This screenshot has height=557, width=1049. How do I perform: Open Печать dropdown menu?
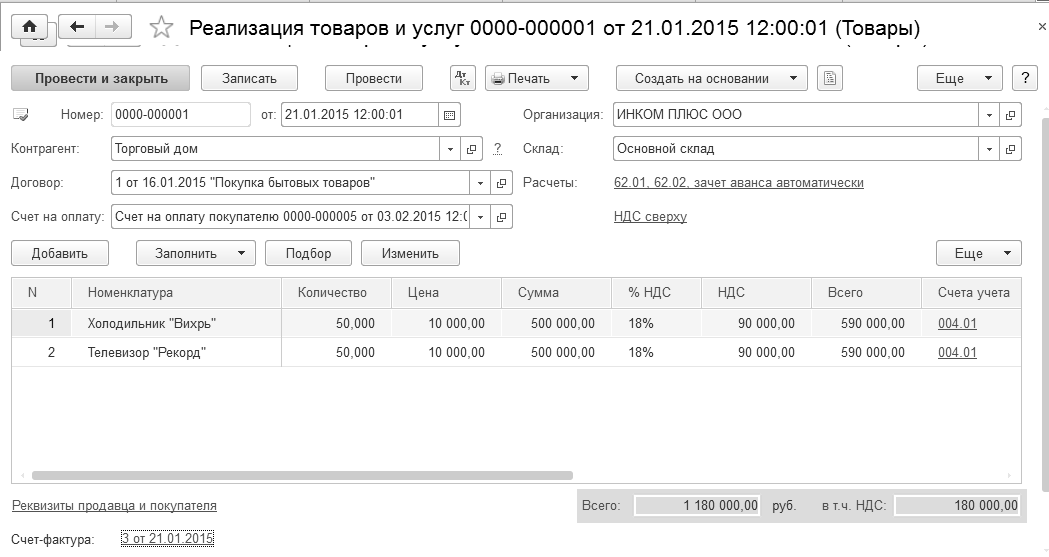537,78
